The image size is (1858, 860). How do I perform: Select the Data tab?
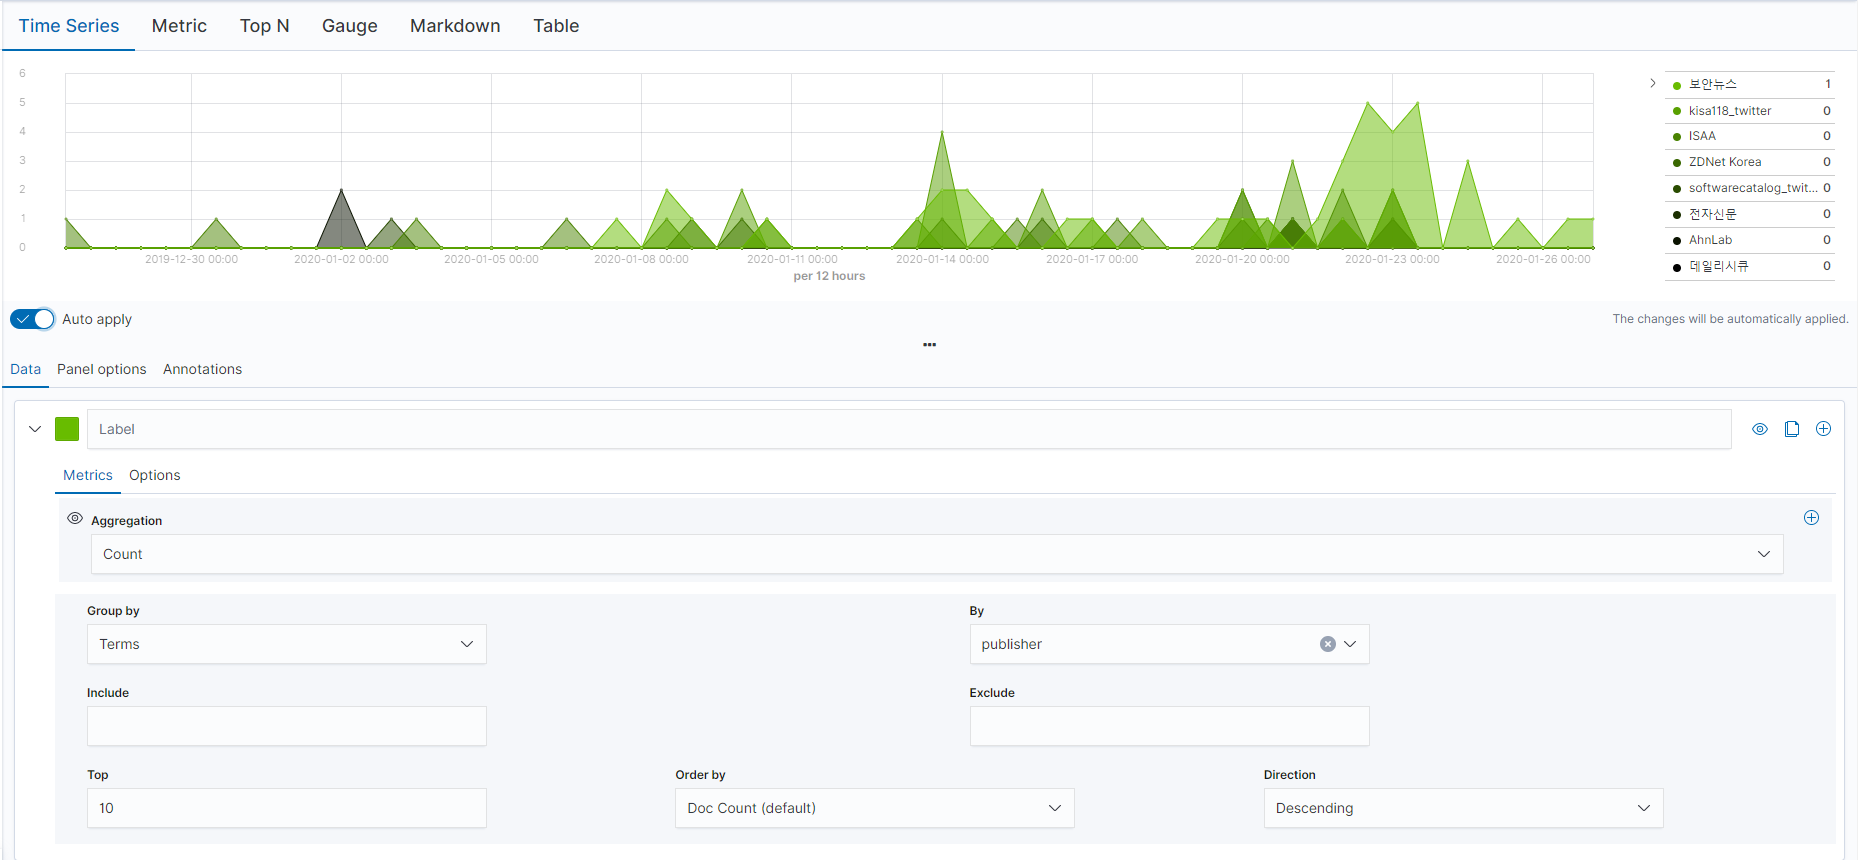pos(26,369)
